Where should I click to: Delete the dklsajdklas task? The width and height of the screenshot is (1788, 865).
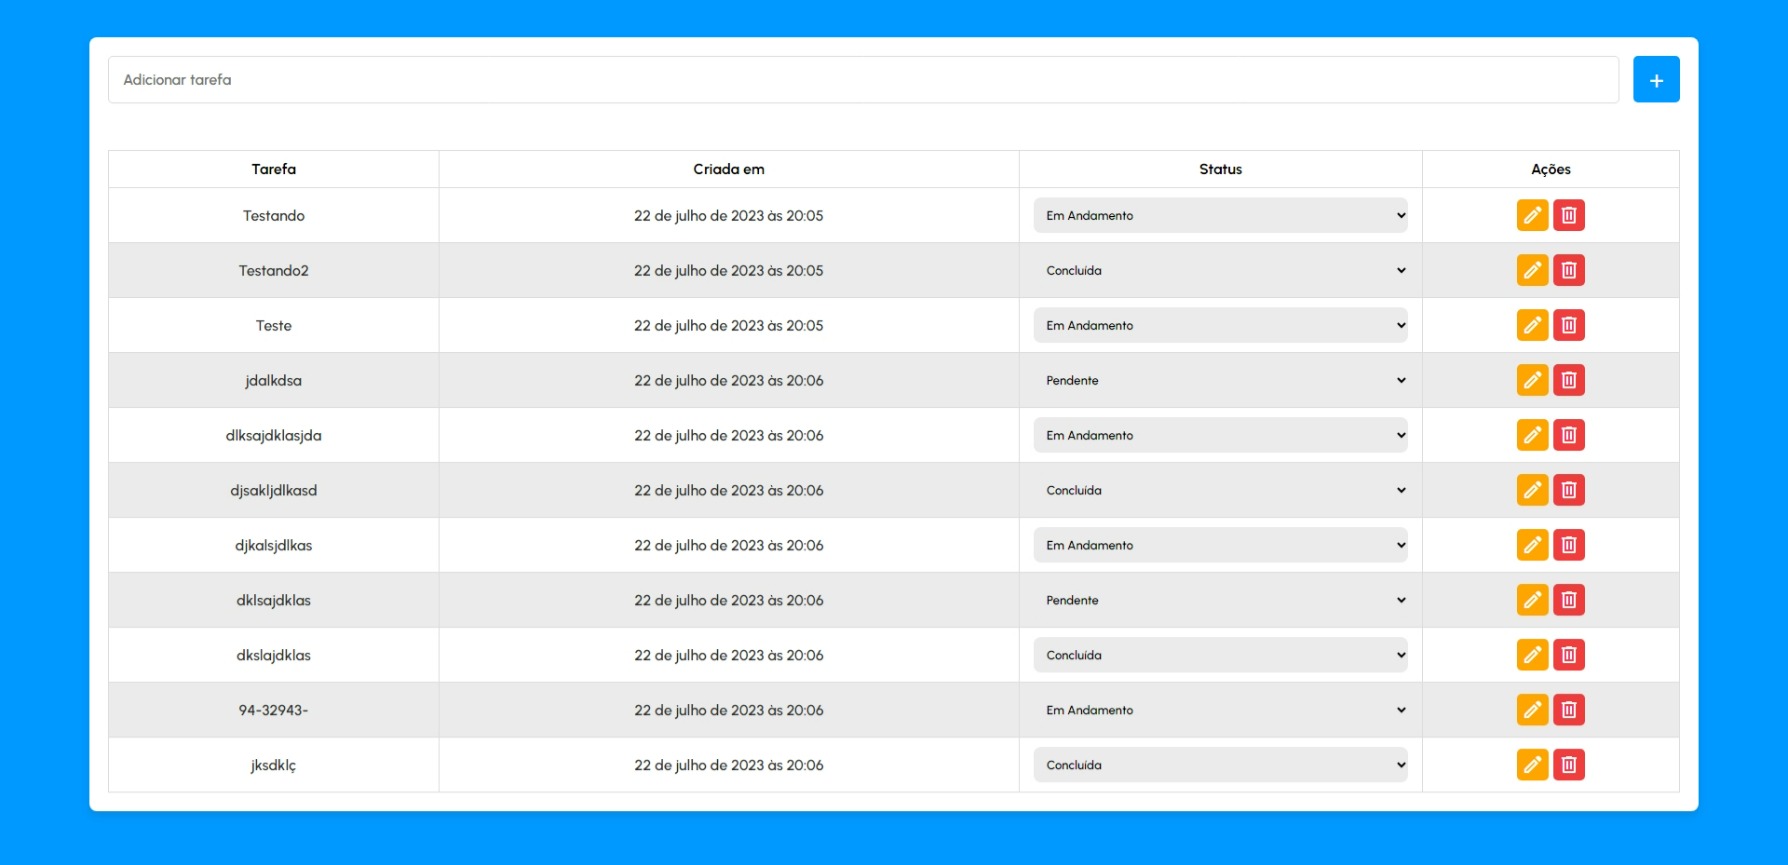(1569, 600)
